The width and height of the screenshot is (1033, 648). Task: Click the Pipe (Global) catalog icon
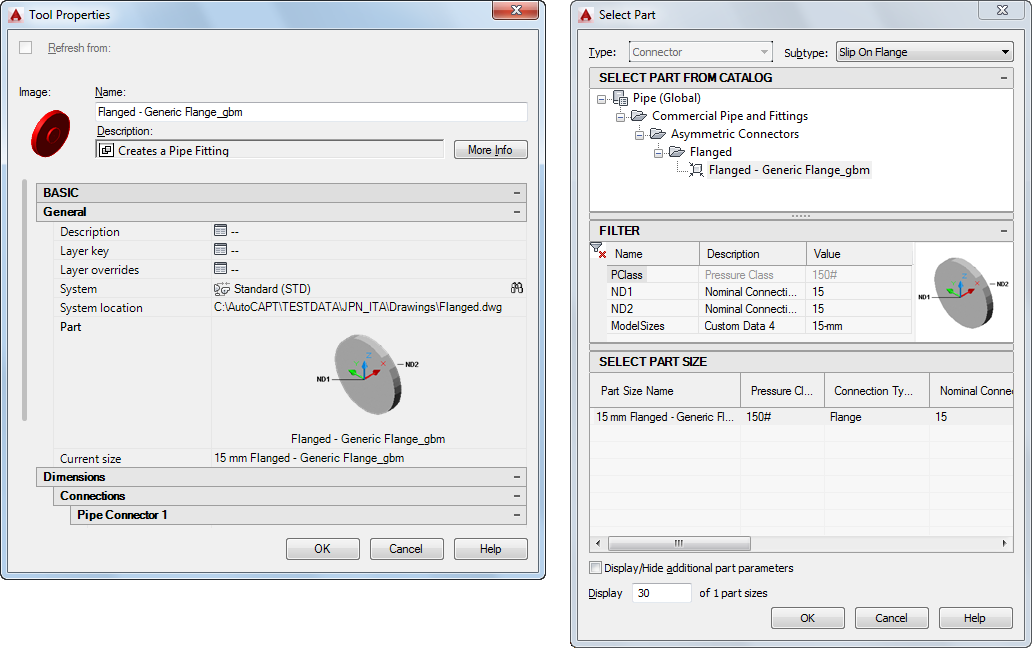tap(621, 98)
